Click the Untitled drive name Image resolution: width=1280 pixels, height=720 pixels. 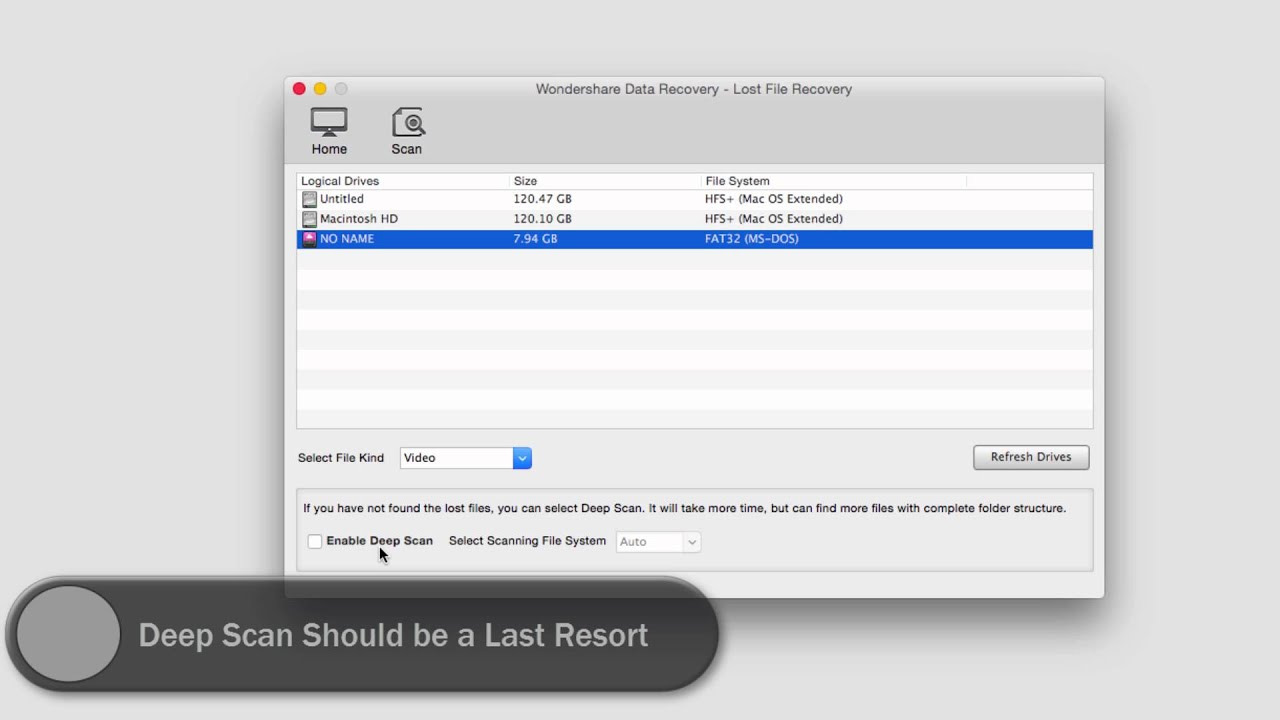(342, 199)
